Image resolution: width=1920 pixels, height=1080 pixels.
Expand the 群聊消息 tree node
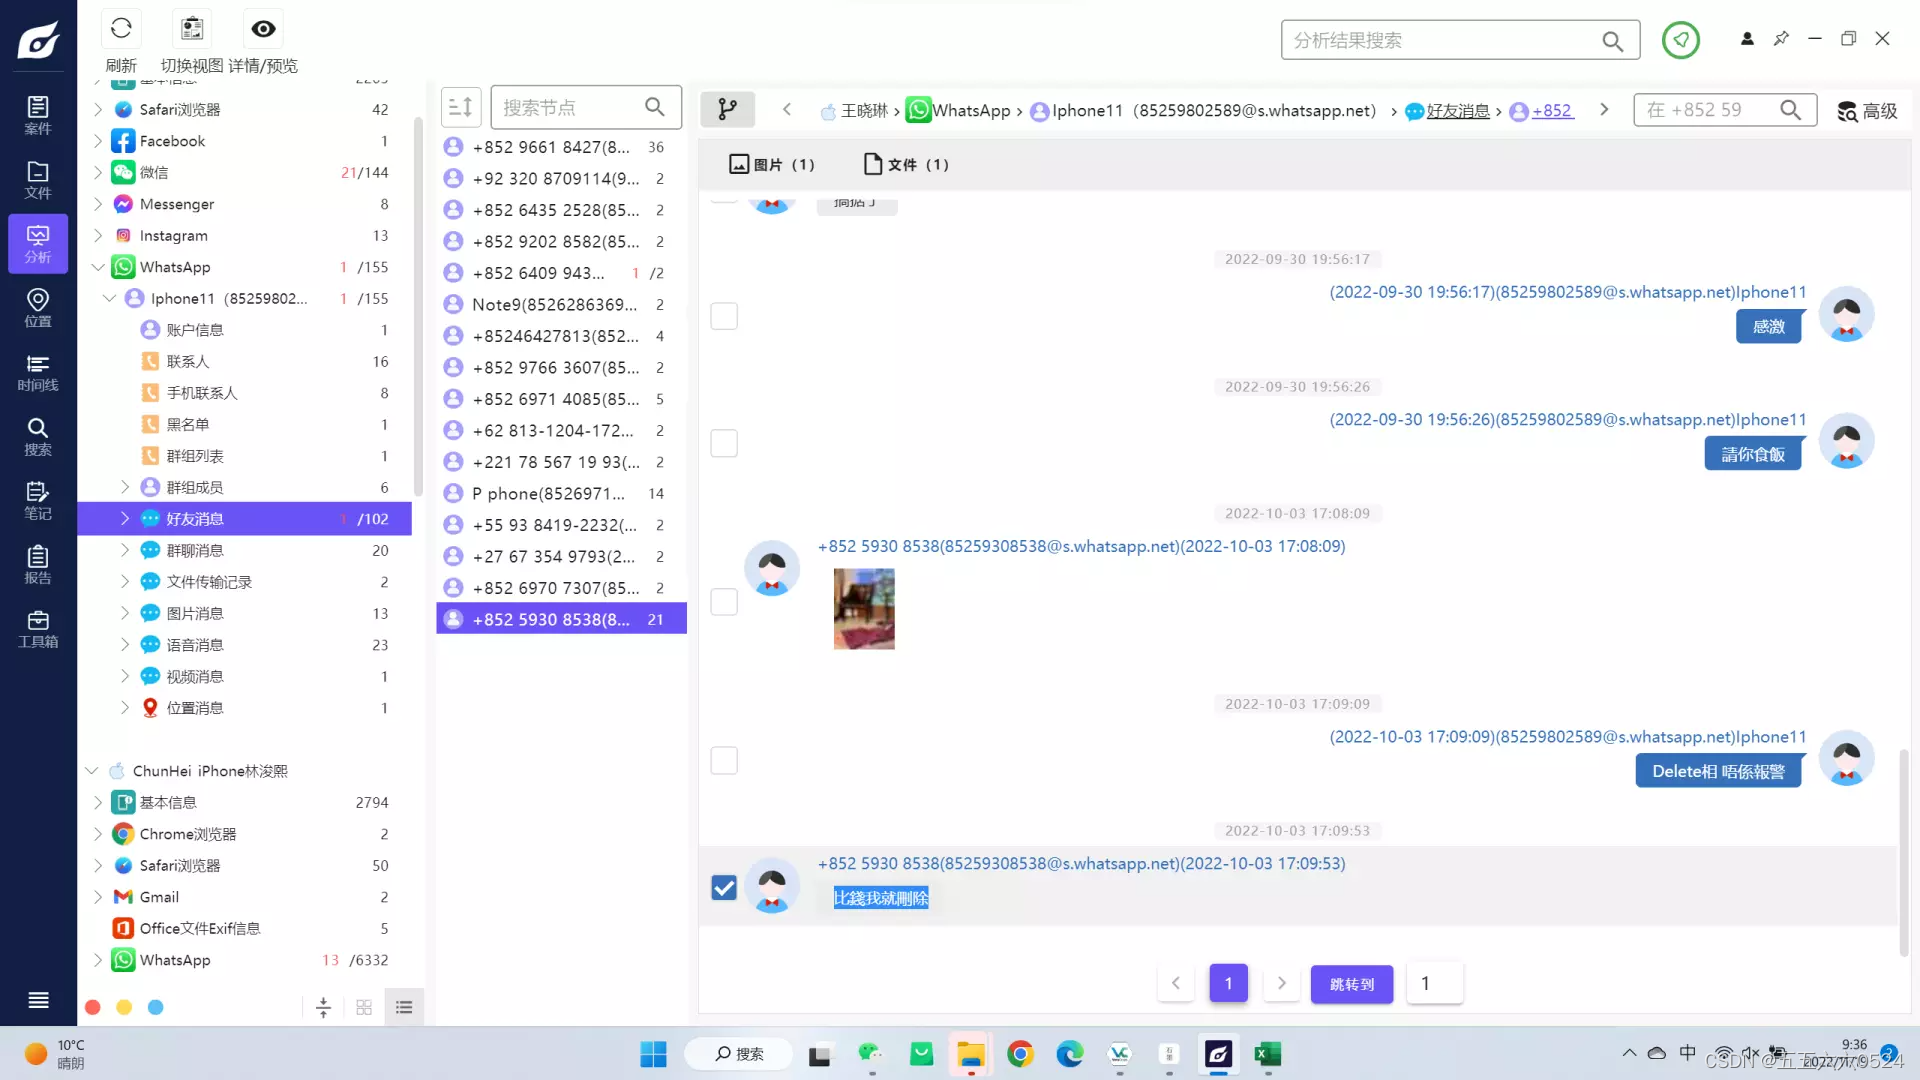click(125, 550)
